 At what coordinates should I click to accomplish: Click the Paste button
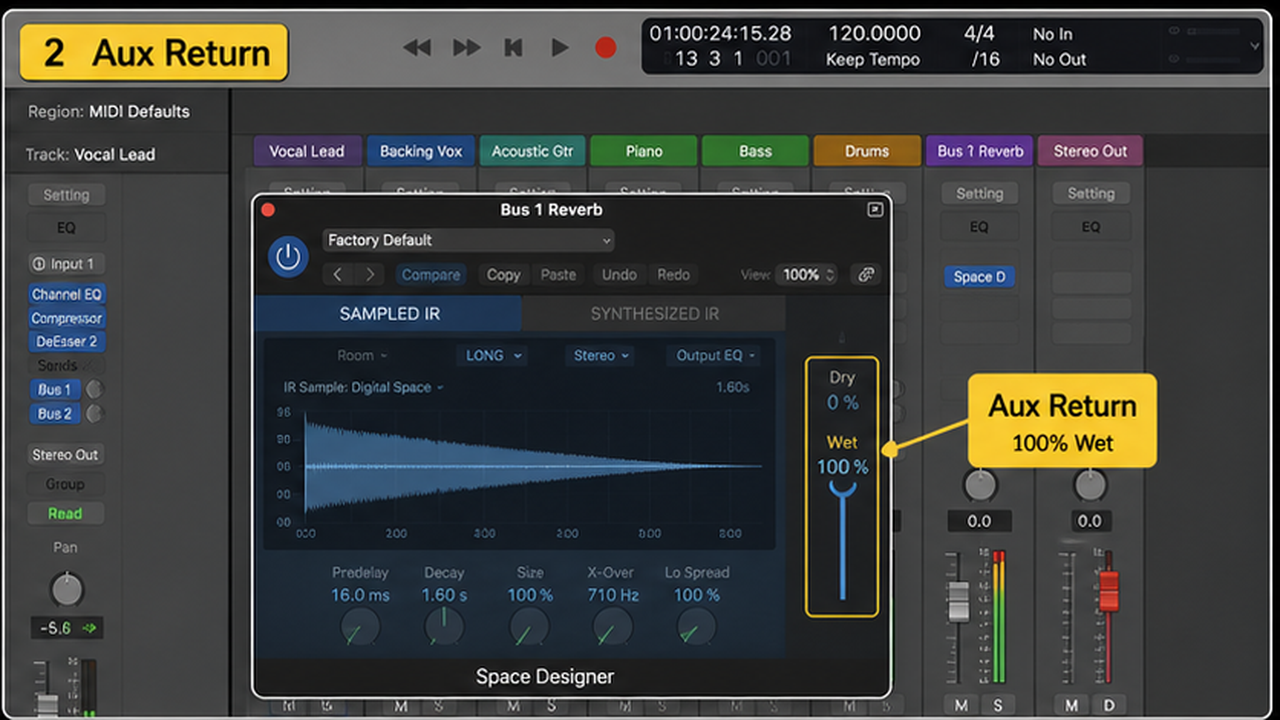pos(558,274)
